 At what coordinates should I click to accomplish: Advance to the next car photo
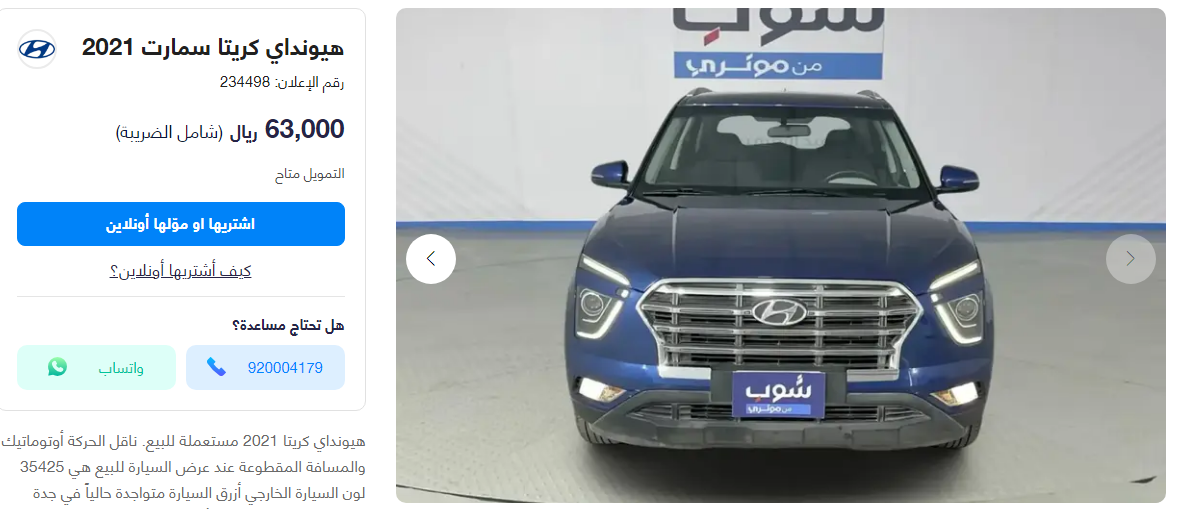click(x=1130, y=259)
